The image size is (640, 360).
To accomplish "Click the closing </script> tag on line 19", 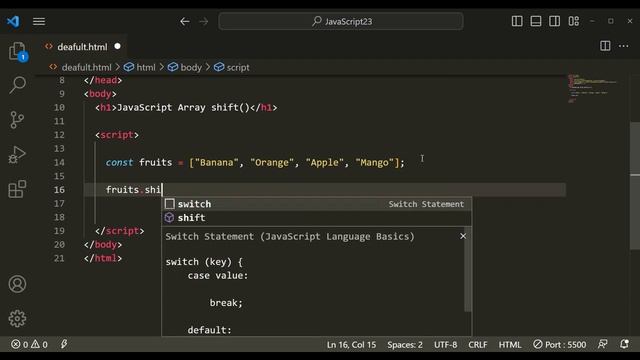I will click(120, 231).
